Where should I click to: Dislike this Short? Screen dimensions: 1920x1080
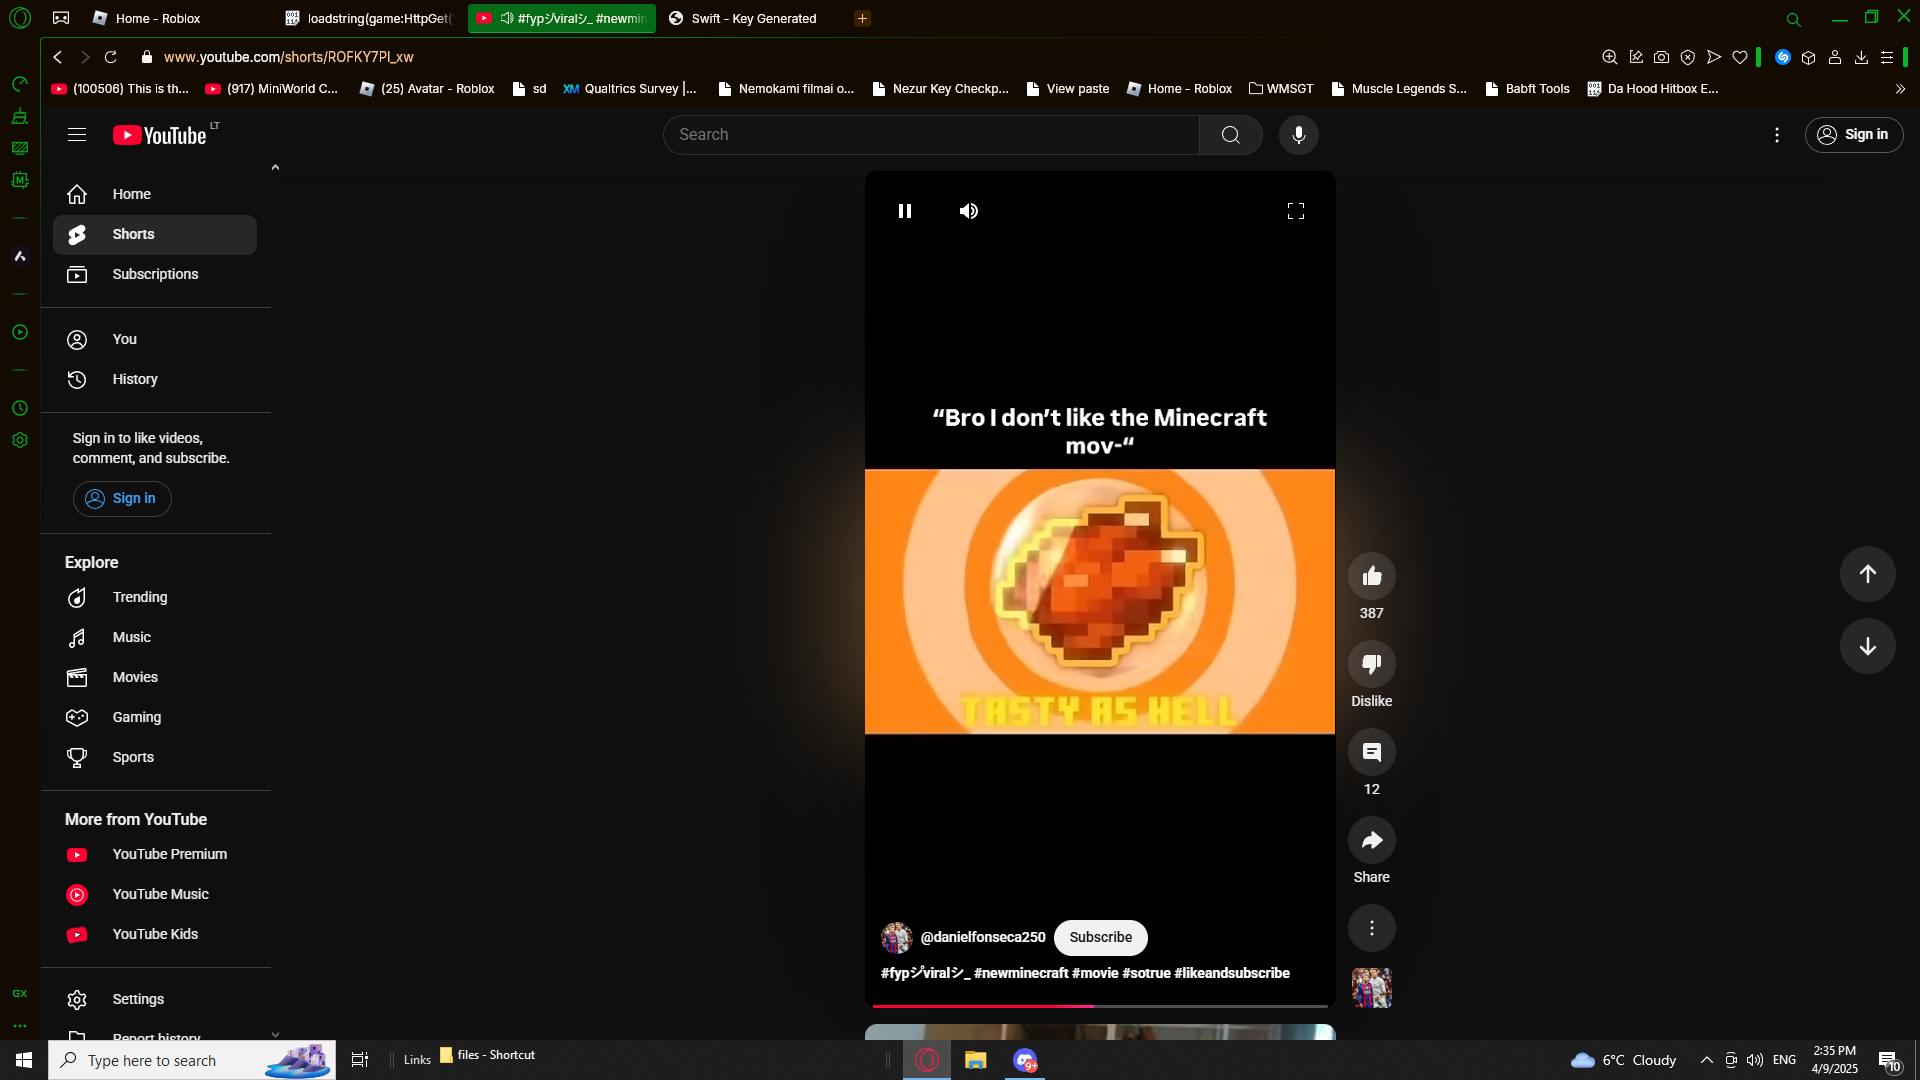pos(1372,664)
